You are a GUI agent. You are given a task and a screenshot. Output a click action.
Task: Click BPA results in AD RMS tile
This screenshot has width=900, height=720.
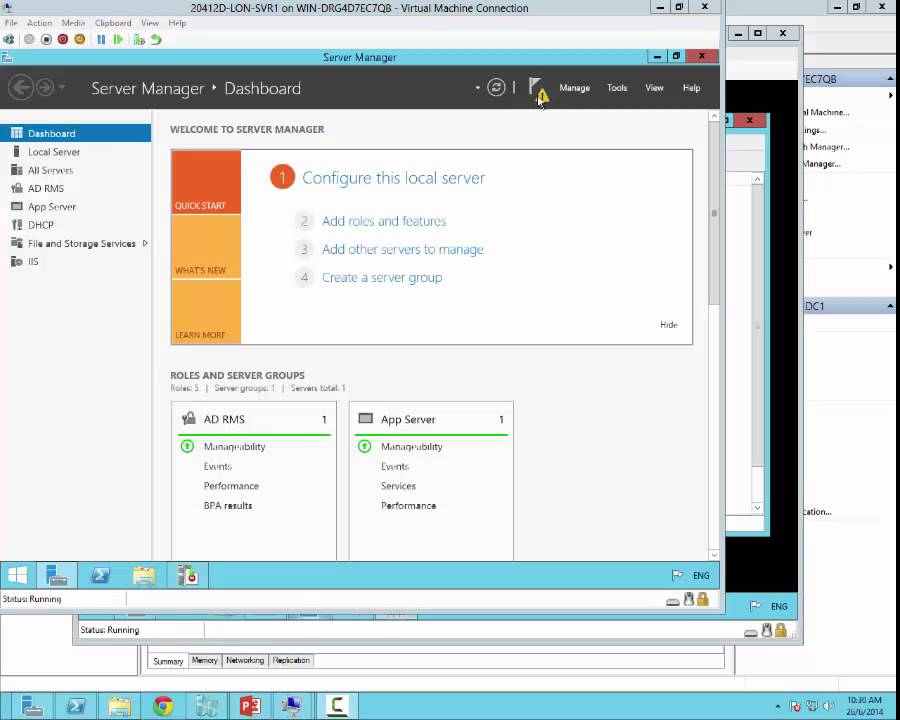tap(228, 506)
